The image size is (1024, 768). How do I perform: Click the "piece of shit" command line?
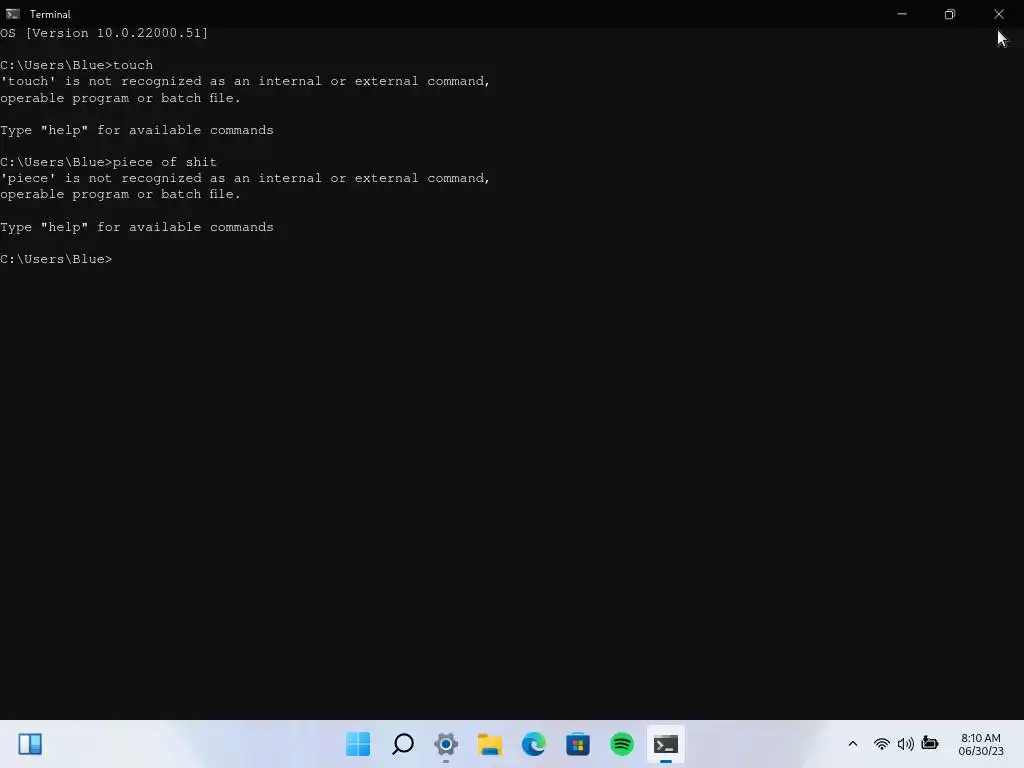point(108,162)
